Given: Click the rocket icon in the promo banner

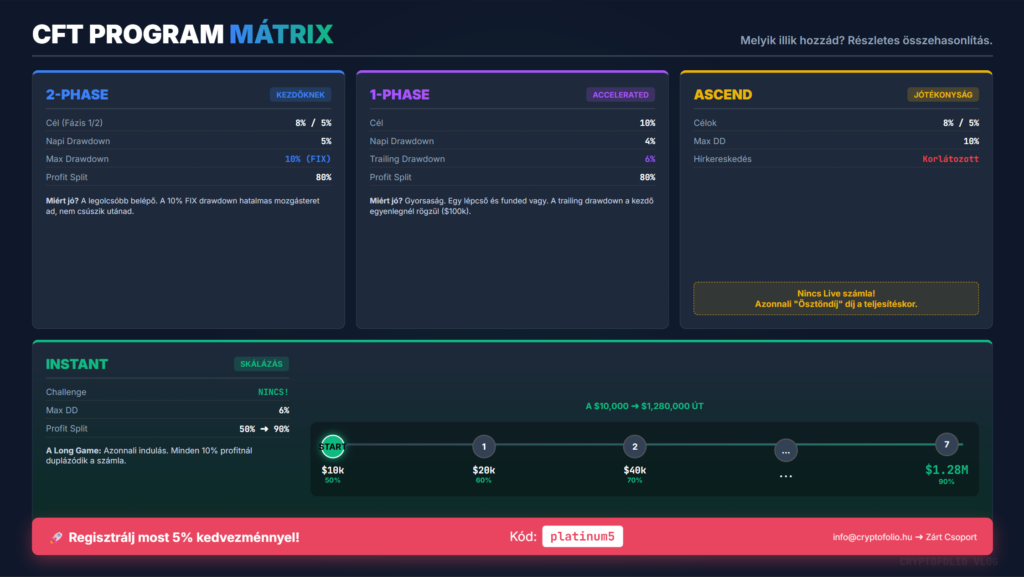Looking at the screenshot, I should tap(56, 537).
